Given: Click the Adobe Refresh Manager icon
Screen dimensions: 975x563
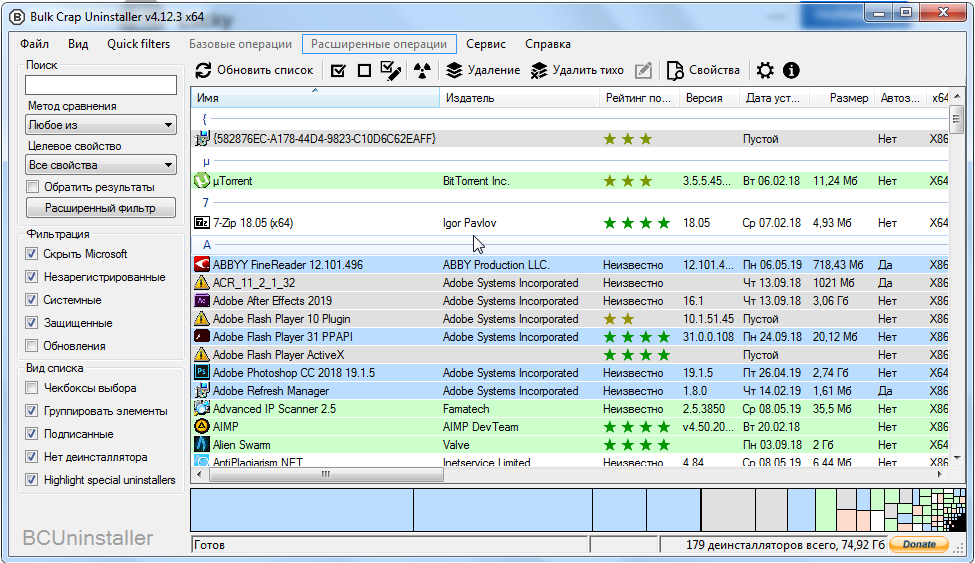Looking at the screenshot, I should [201, 391].
